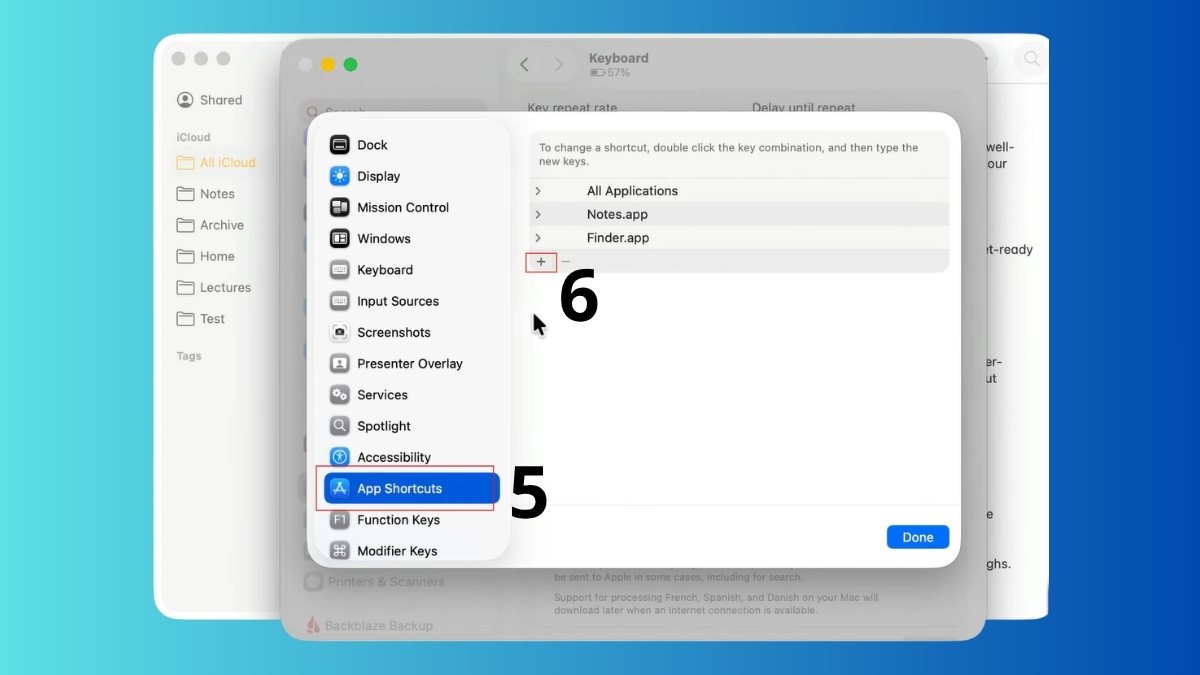Screen dimensions: 1200x675
Task: Click the Done button
Action: click(918, 537)
